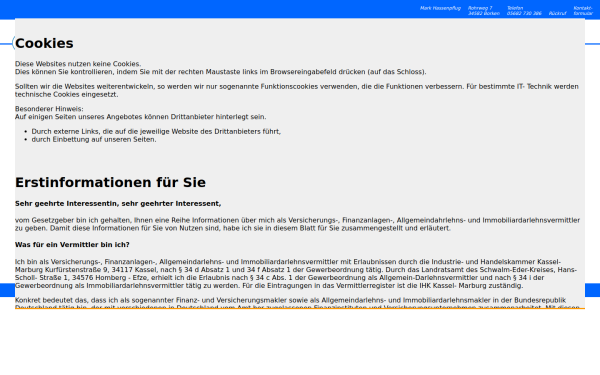Click 'Sehr geehrte Interessentin' greeting line

tap(118, 204)
